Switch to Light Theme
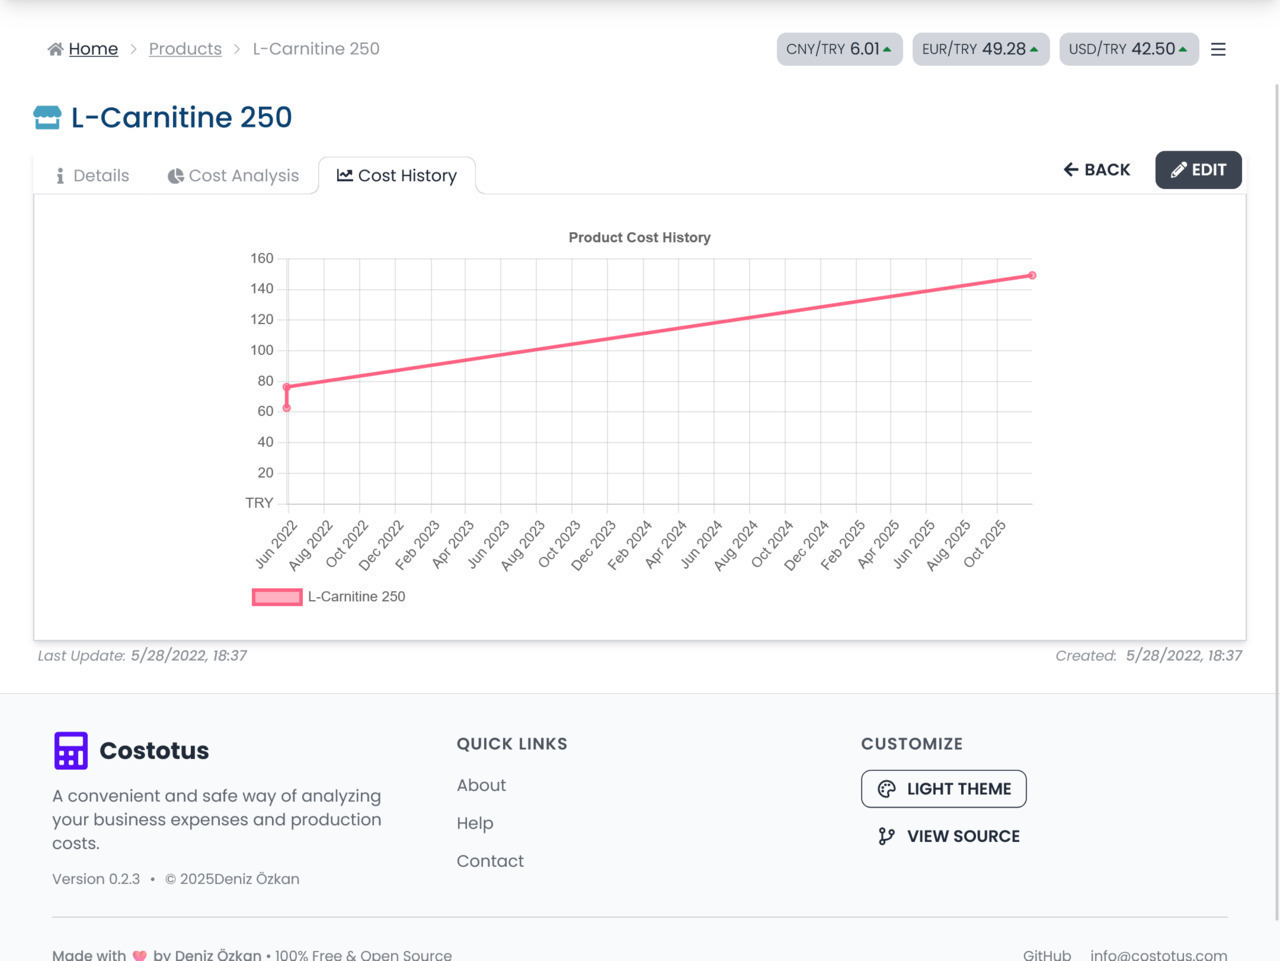Image resolution: width=1280 pixels, height=961 pixels. pyautogui.click(x=943, y=789)
